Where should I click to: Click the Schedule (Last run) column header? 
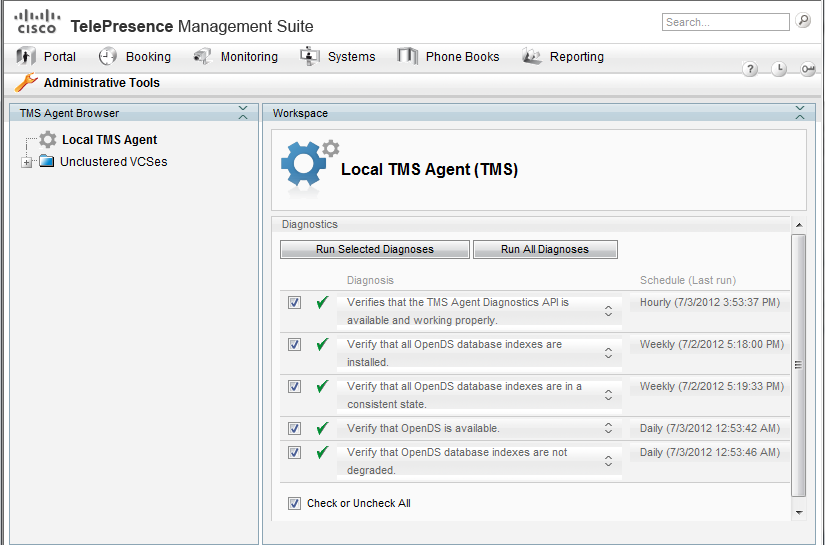(x=688, y=280)
